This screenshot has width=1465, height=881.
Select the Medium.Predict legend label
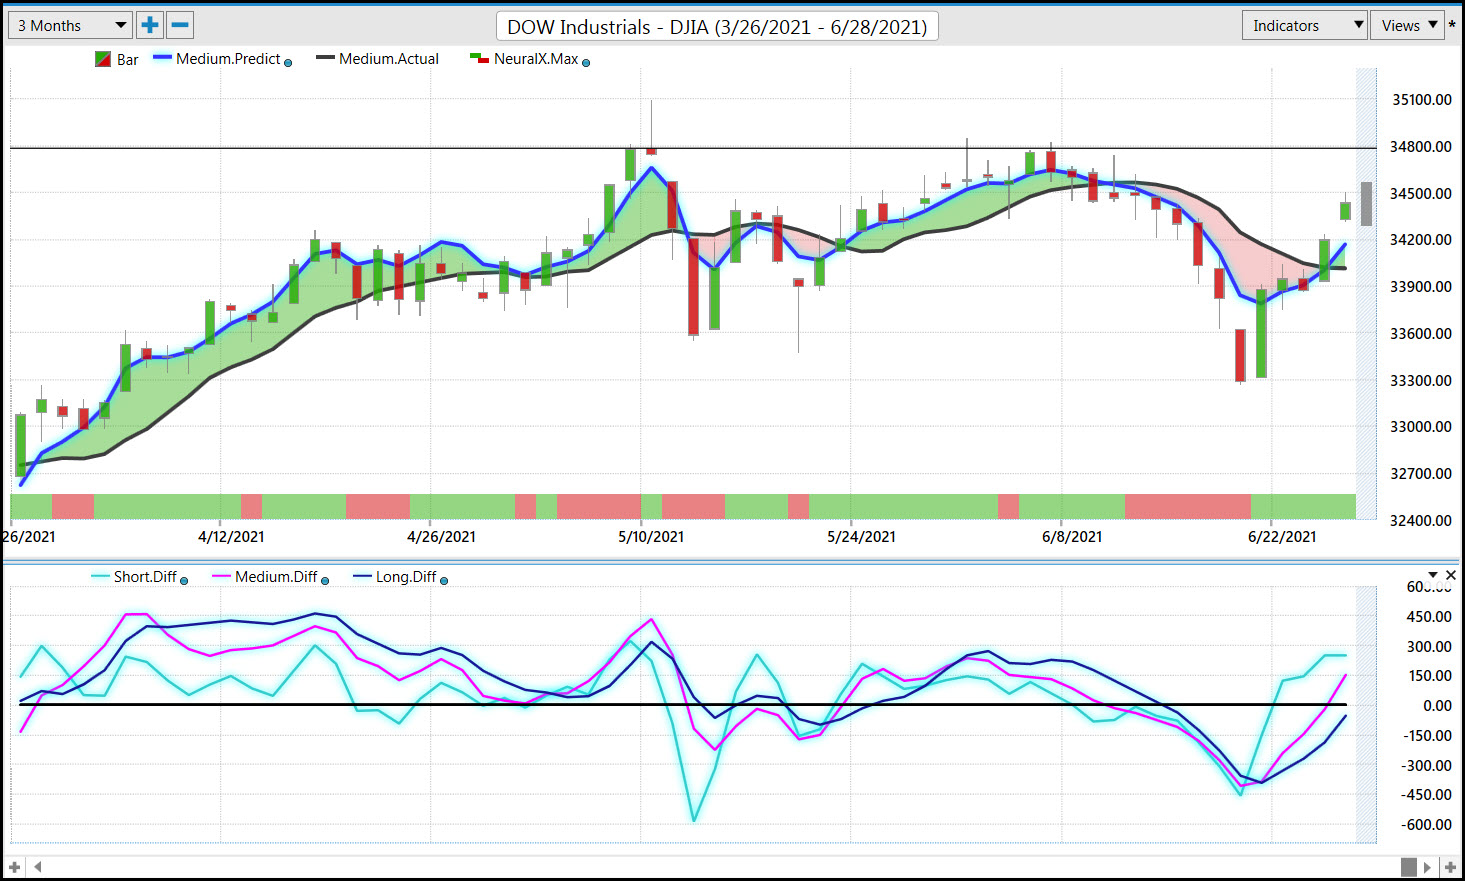pyautogui.click(x=228, y=59)
